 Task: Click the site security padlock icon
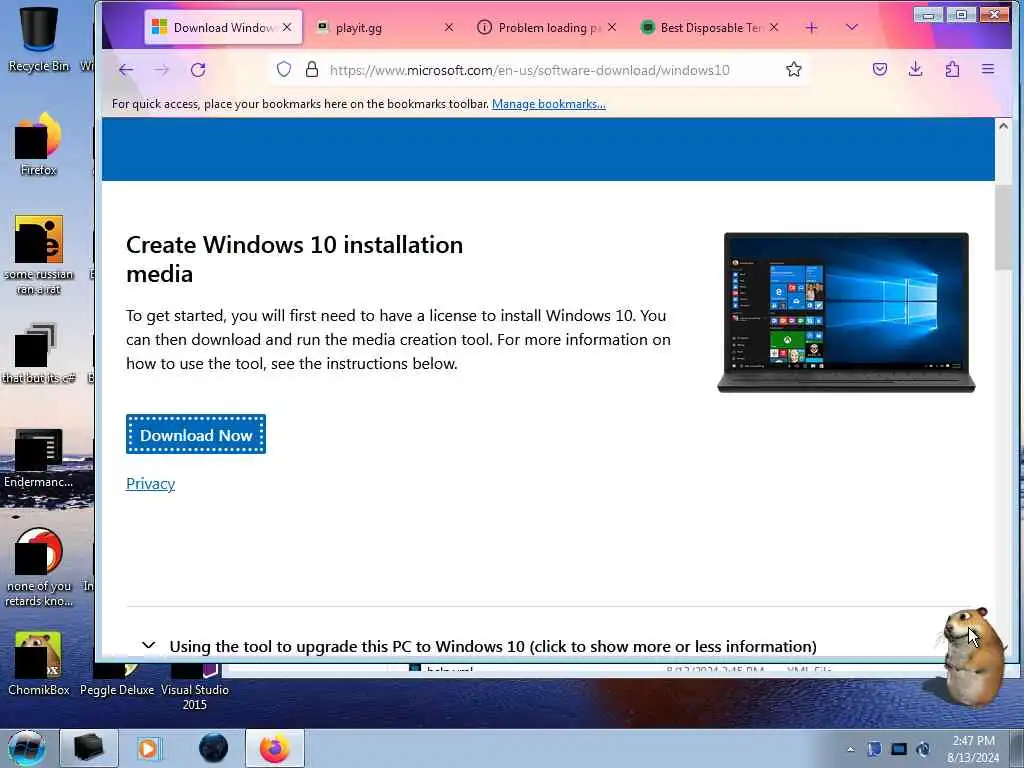pyautogui.click(x=312, y=70)
